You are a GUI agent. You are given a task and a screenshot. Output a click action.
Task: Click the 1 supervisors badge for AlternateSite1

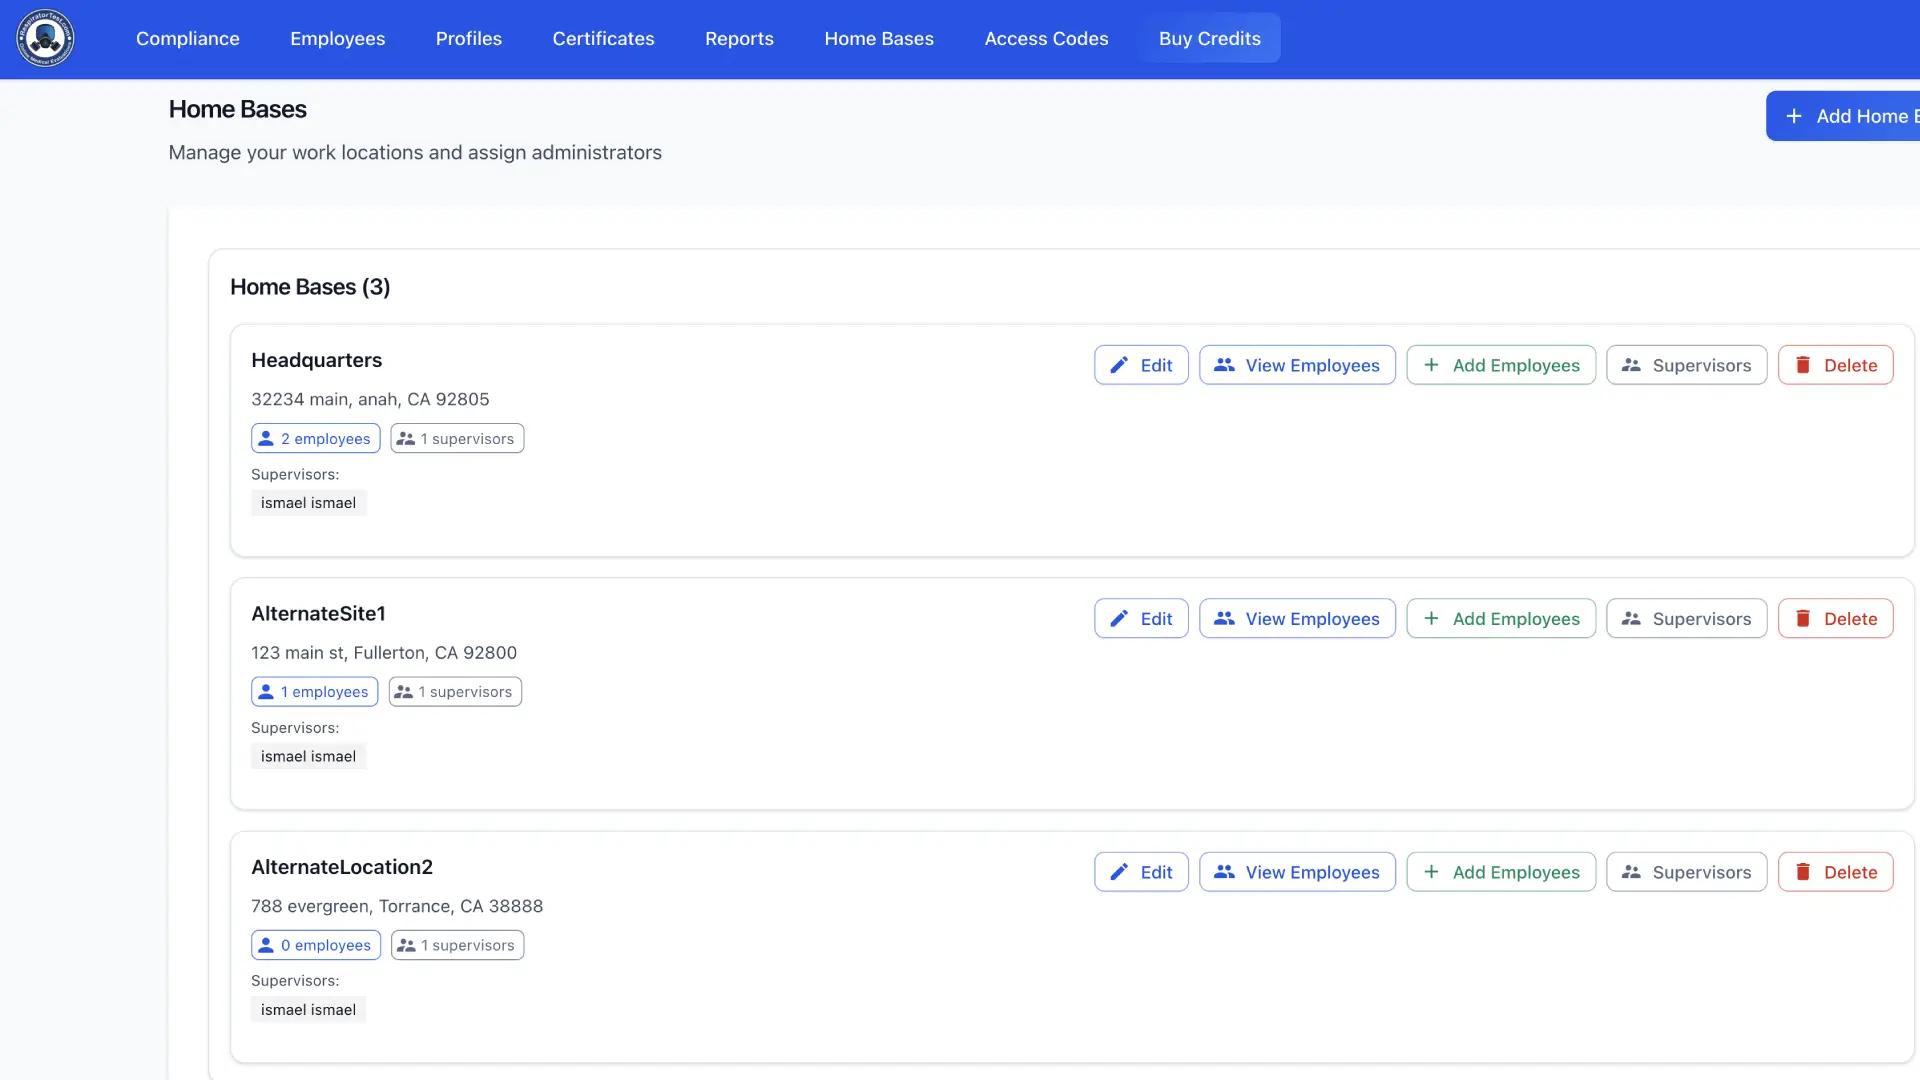click(454, 691)
